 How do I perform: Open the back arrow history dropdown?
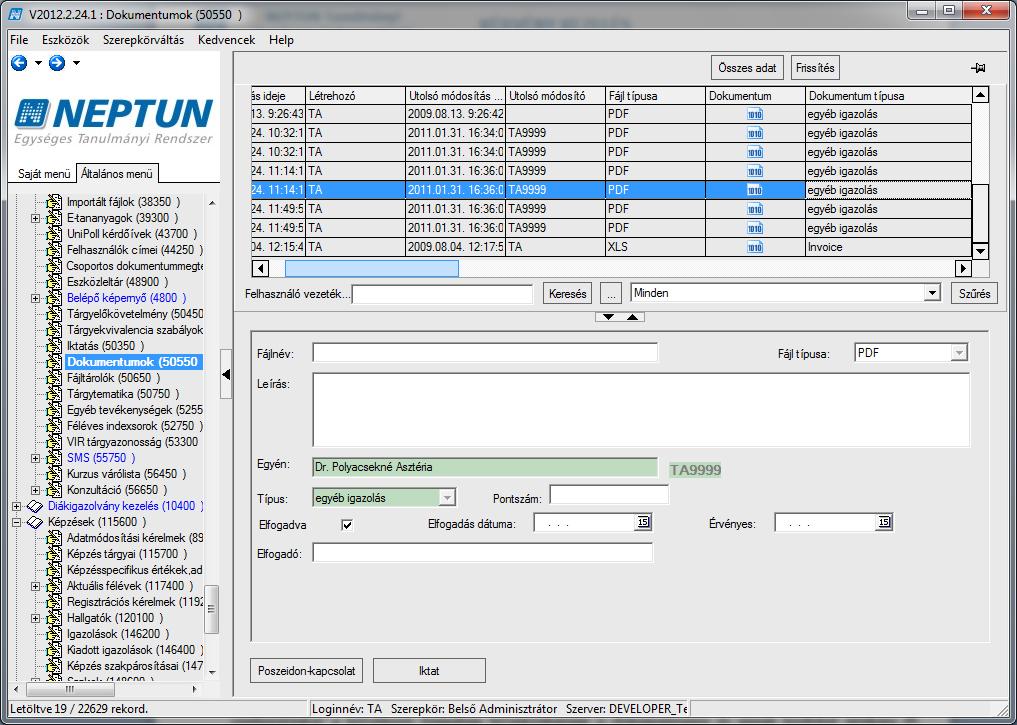[38, 63]
